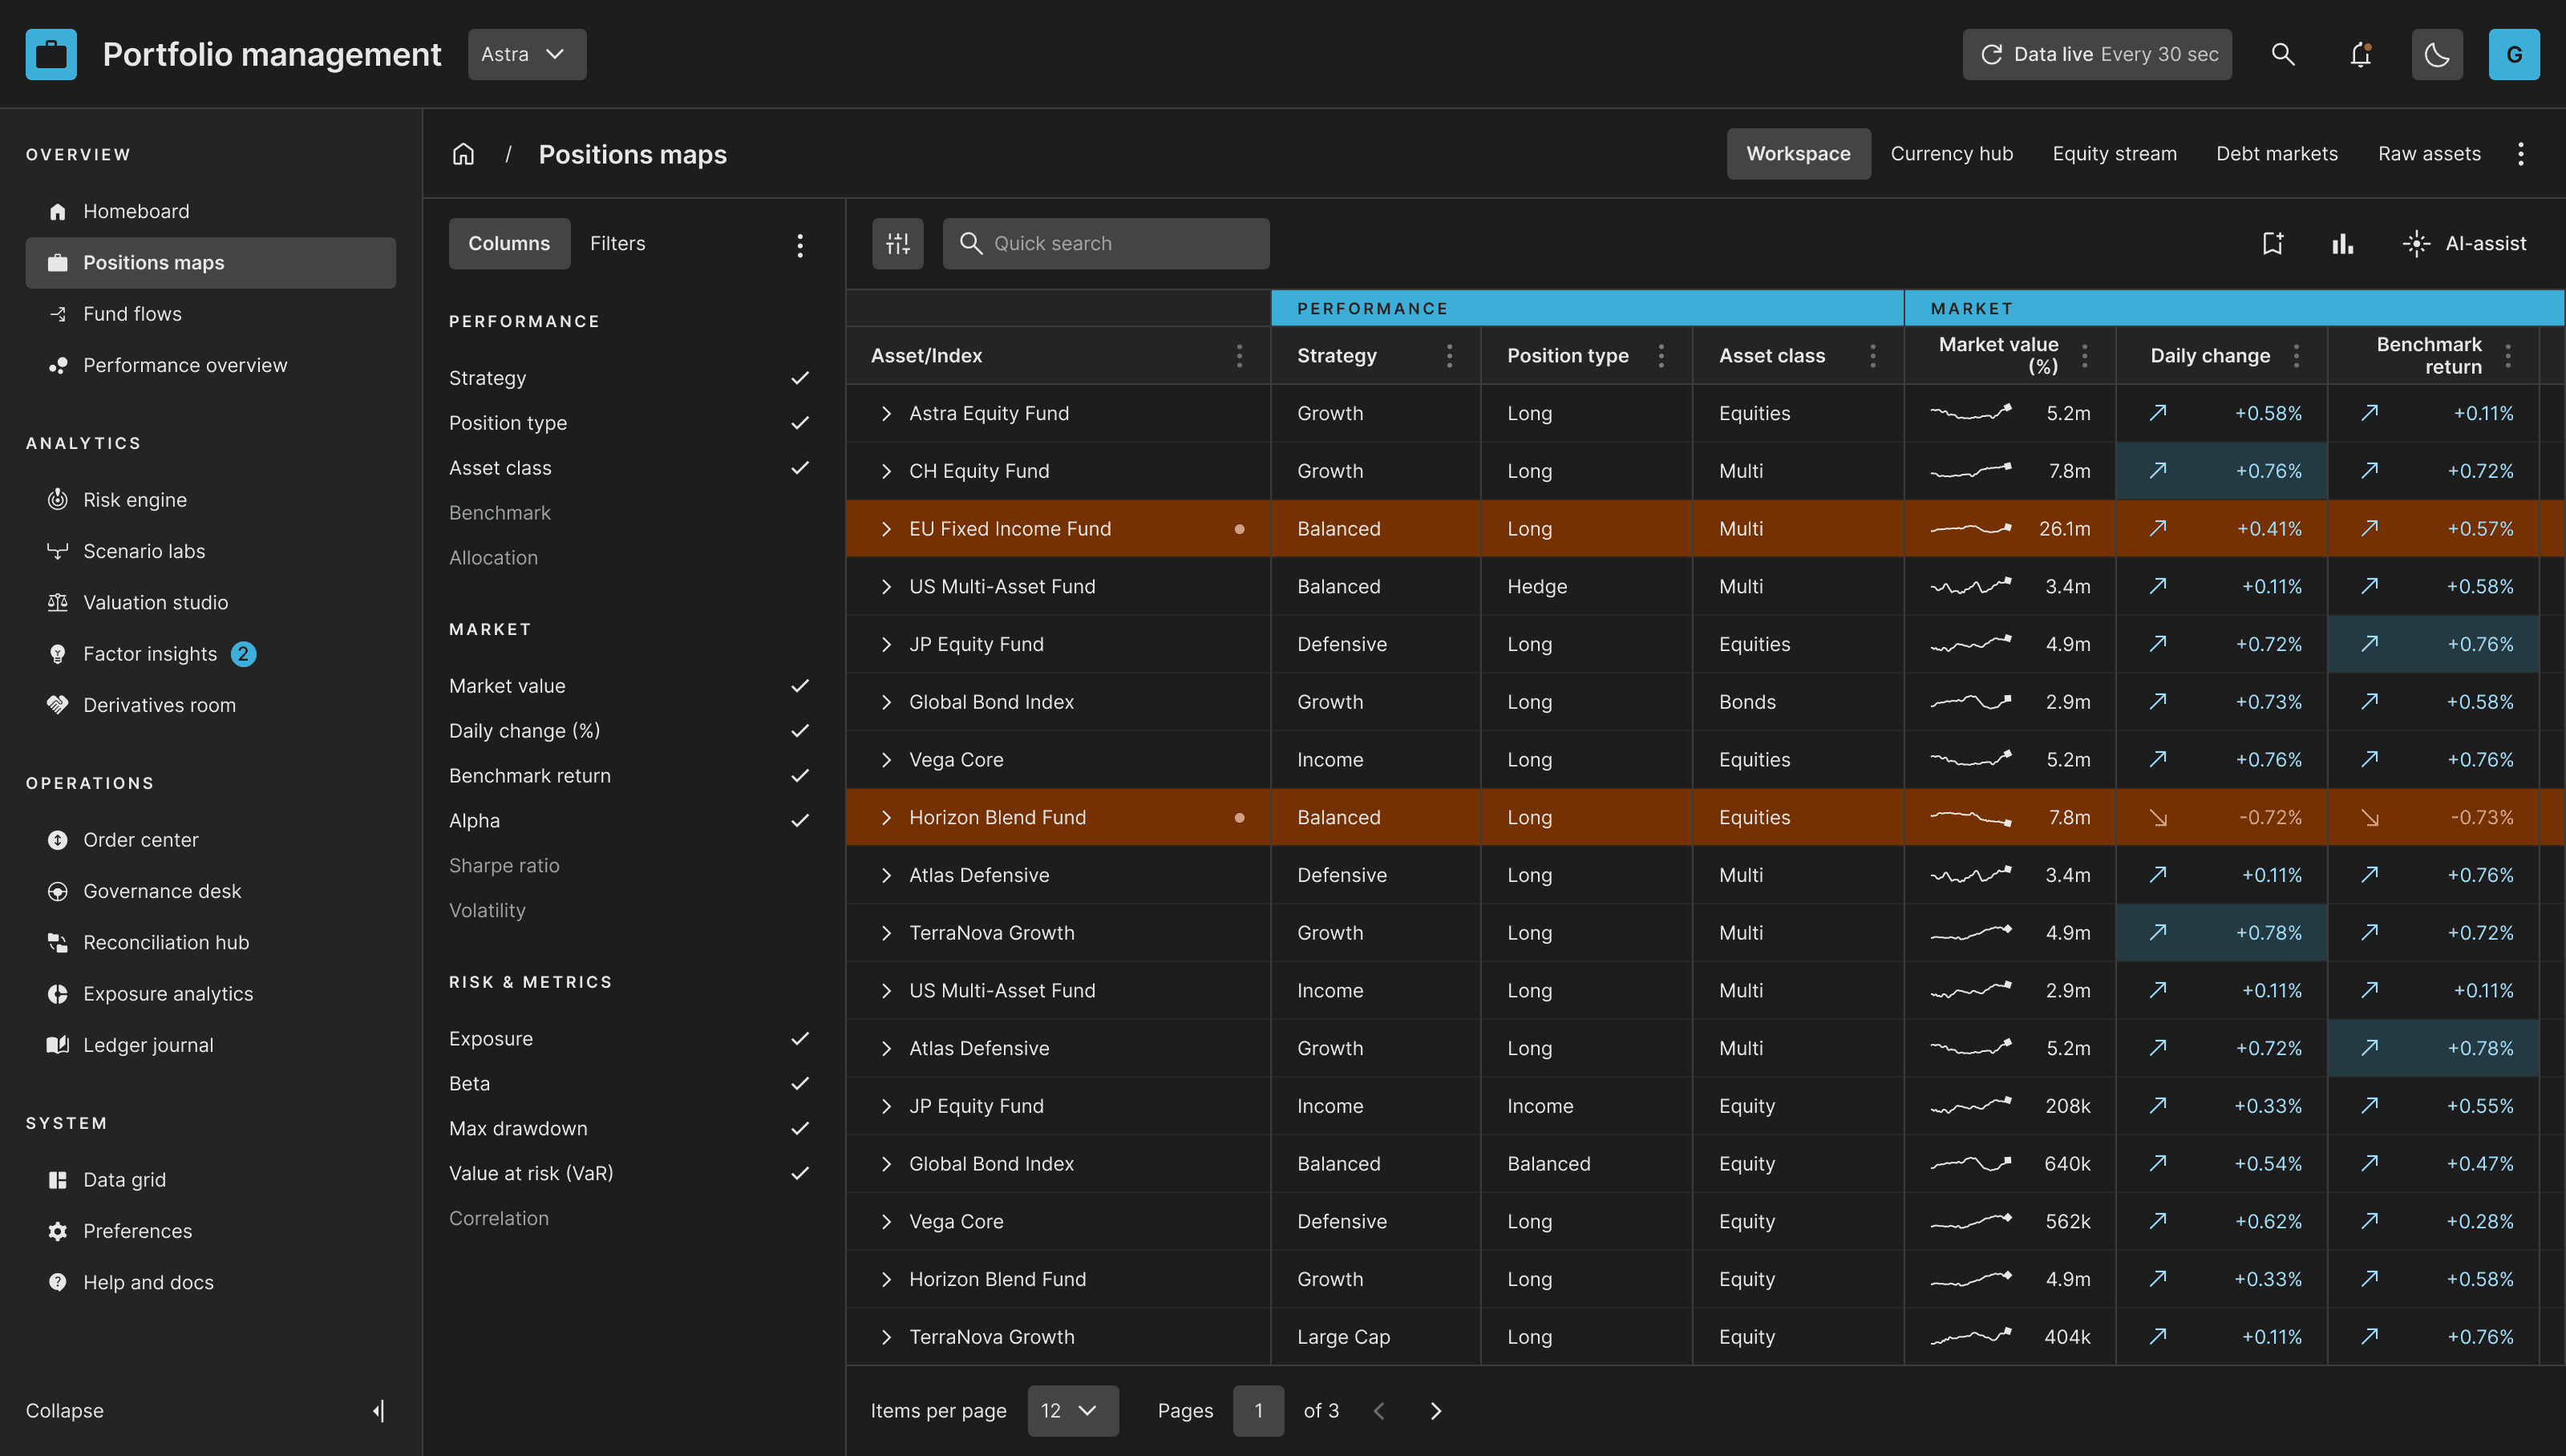Click the bookmark add icon
This screenshot has width=2566, height=1456.
point(2273,243)
